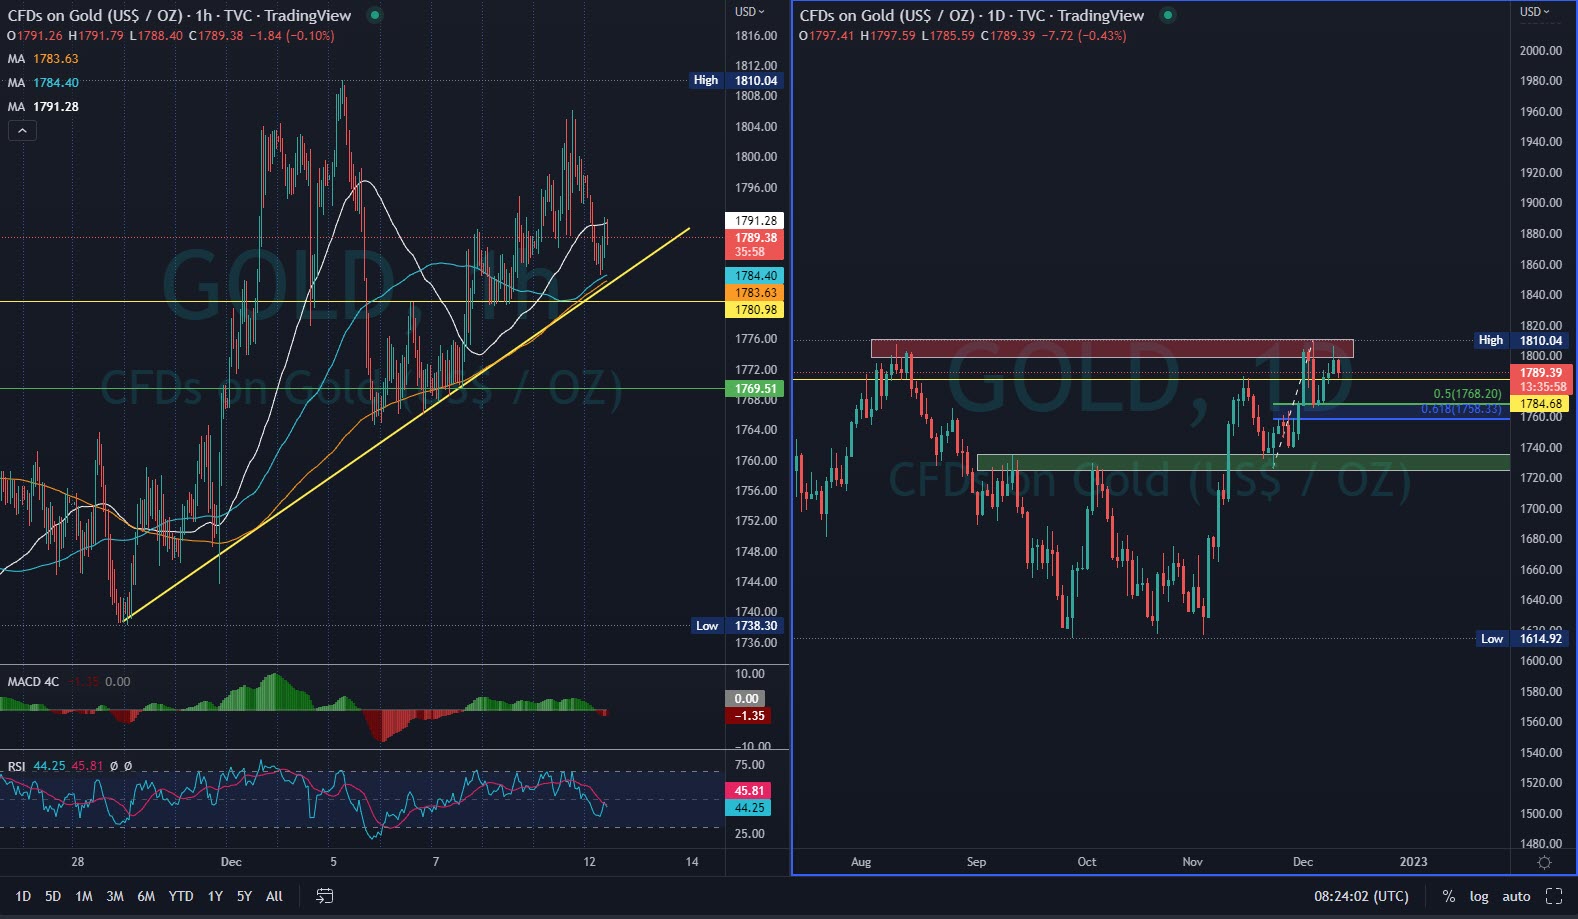Select the All date range
The width and height of the screenshot is (1578, 919).
pos(274,896)
